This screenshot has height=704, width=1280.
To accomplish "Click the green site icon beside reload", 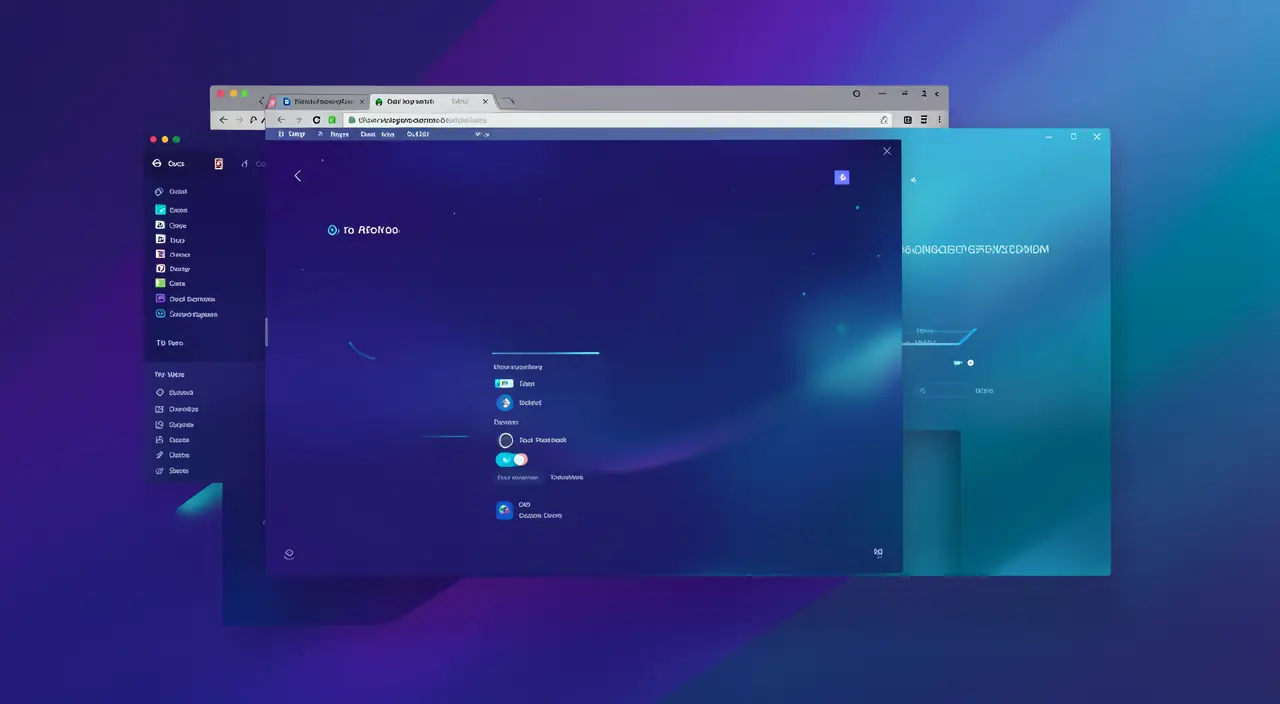I will [332, 119].
